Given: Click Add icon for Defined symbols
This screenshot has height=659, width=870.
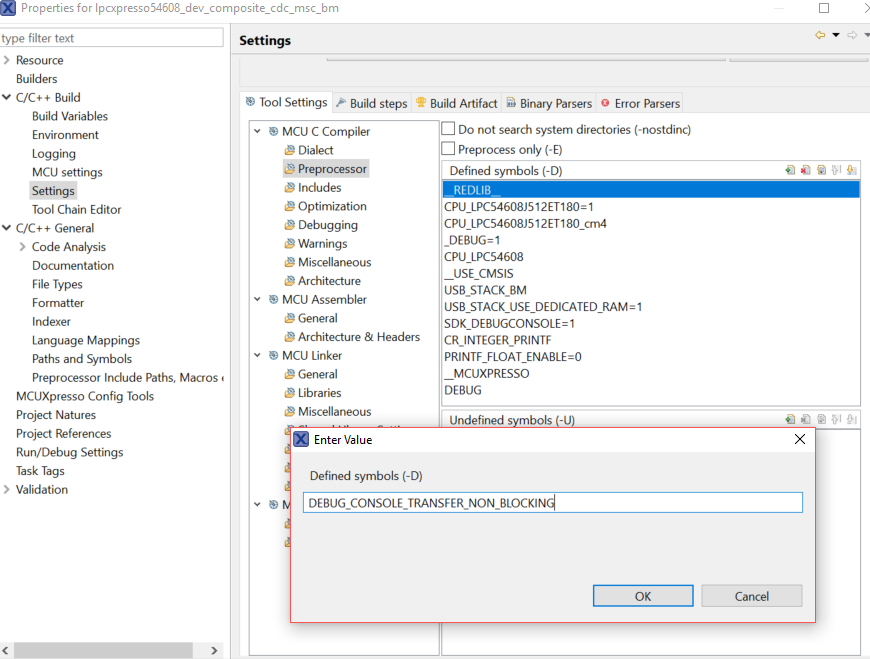Looking at the screenshot, I should pos(790,170).
